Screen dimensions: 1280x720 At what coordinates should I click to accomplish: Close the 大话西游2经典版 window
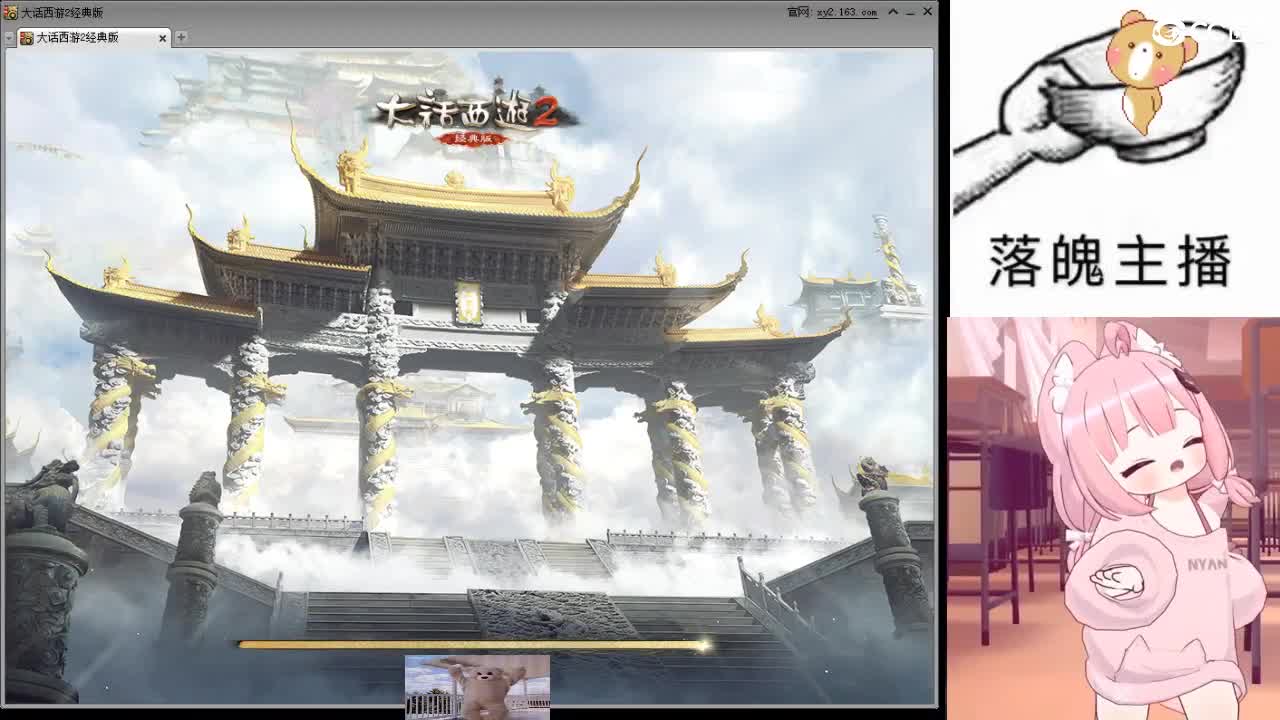pyautogui.click(x=927, y=12)
